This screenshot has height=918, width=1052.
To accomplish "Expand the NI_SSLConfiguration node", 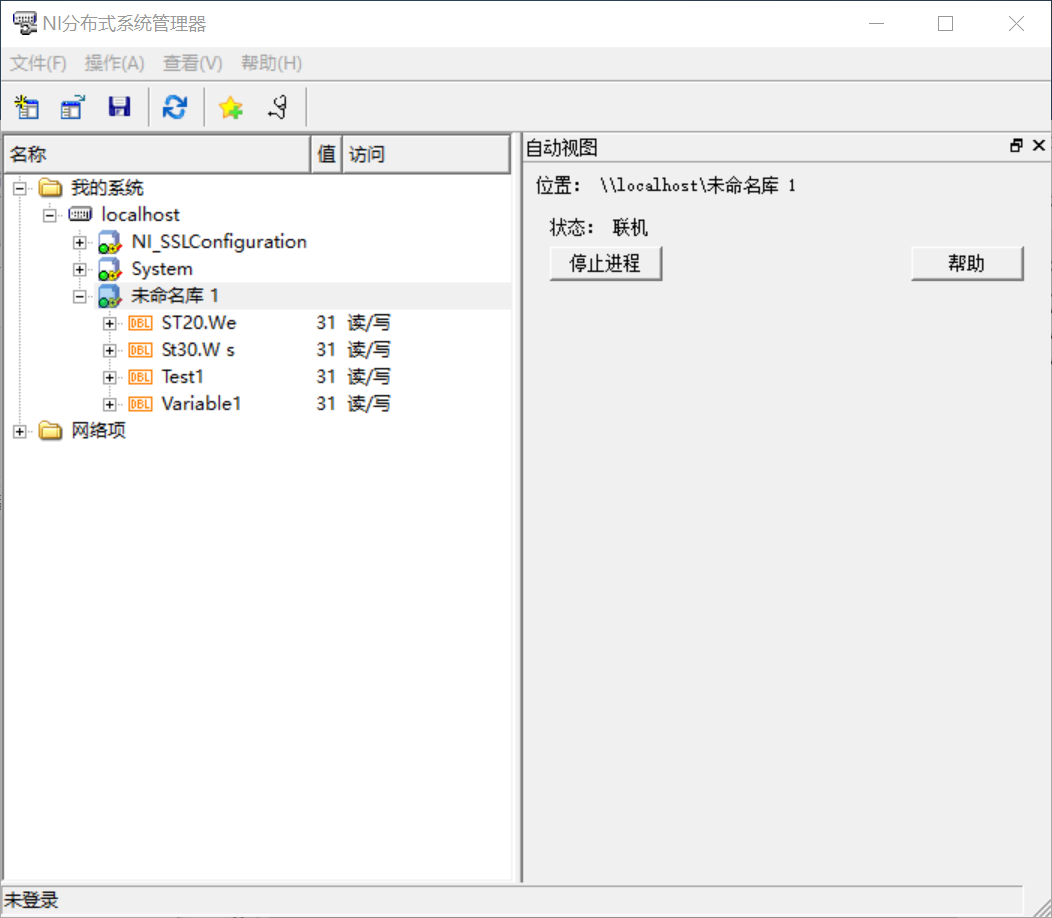I will [x=80, y=242].
